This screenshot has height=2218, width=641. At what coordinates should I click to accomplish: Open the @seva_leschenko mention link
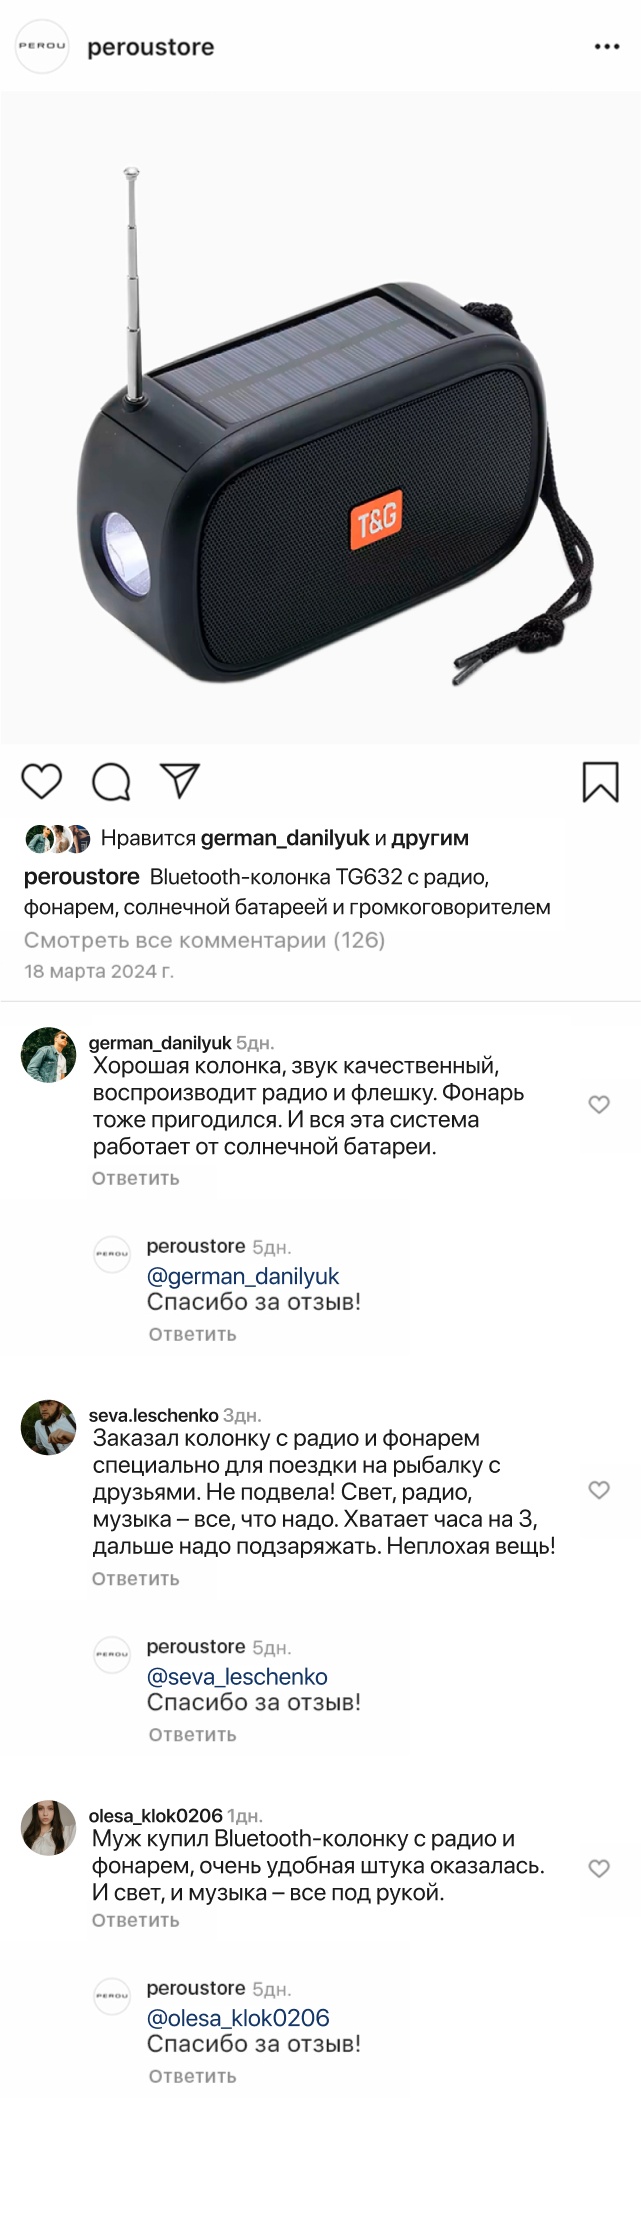click(x=237, y=1677)
